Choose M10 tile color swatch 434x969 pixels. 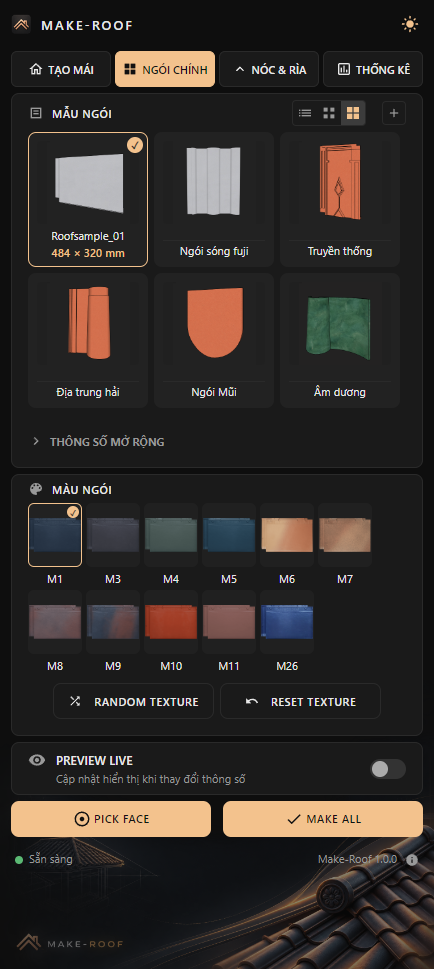click(171, 622)
